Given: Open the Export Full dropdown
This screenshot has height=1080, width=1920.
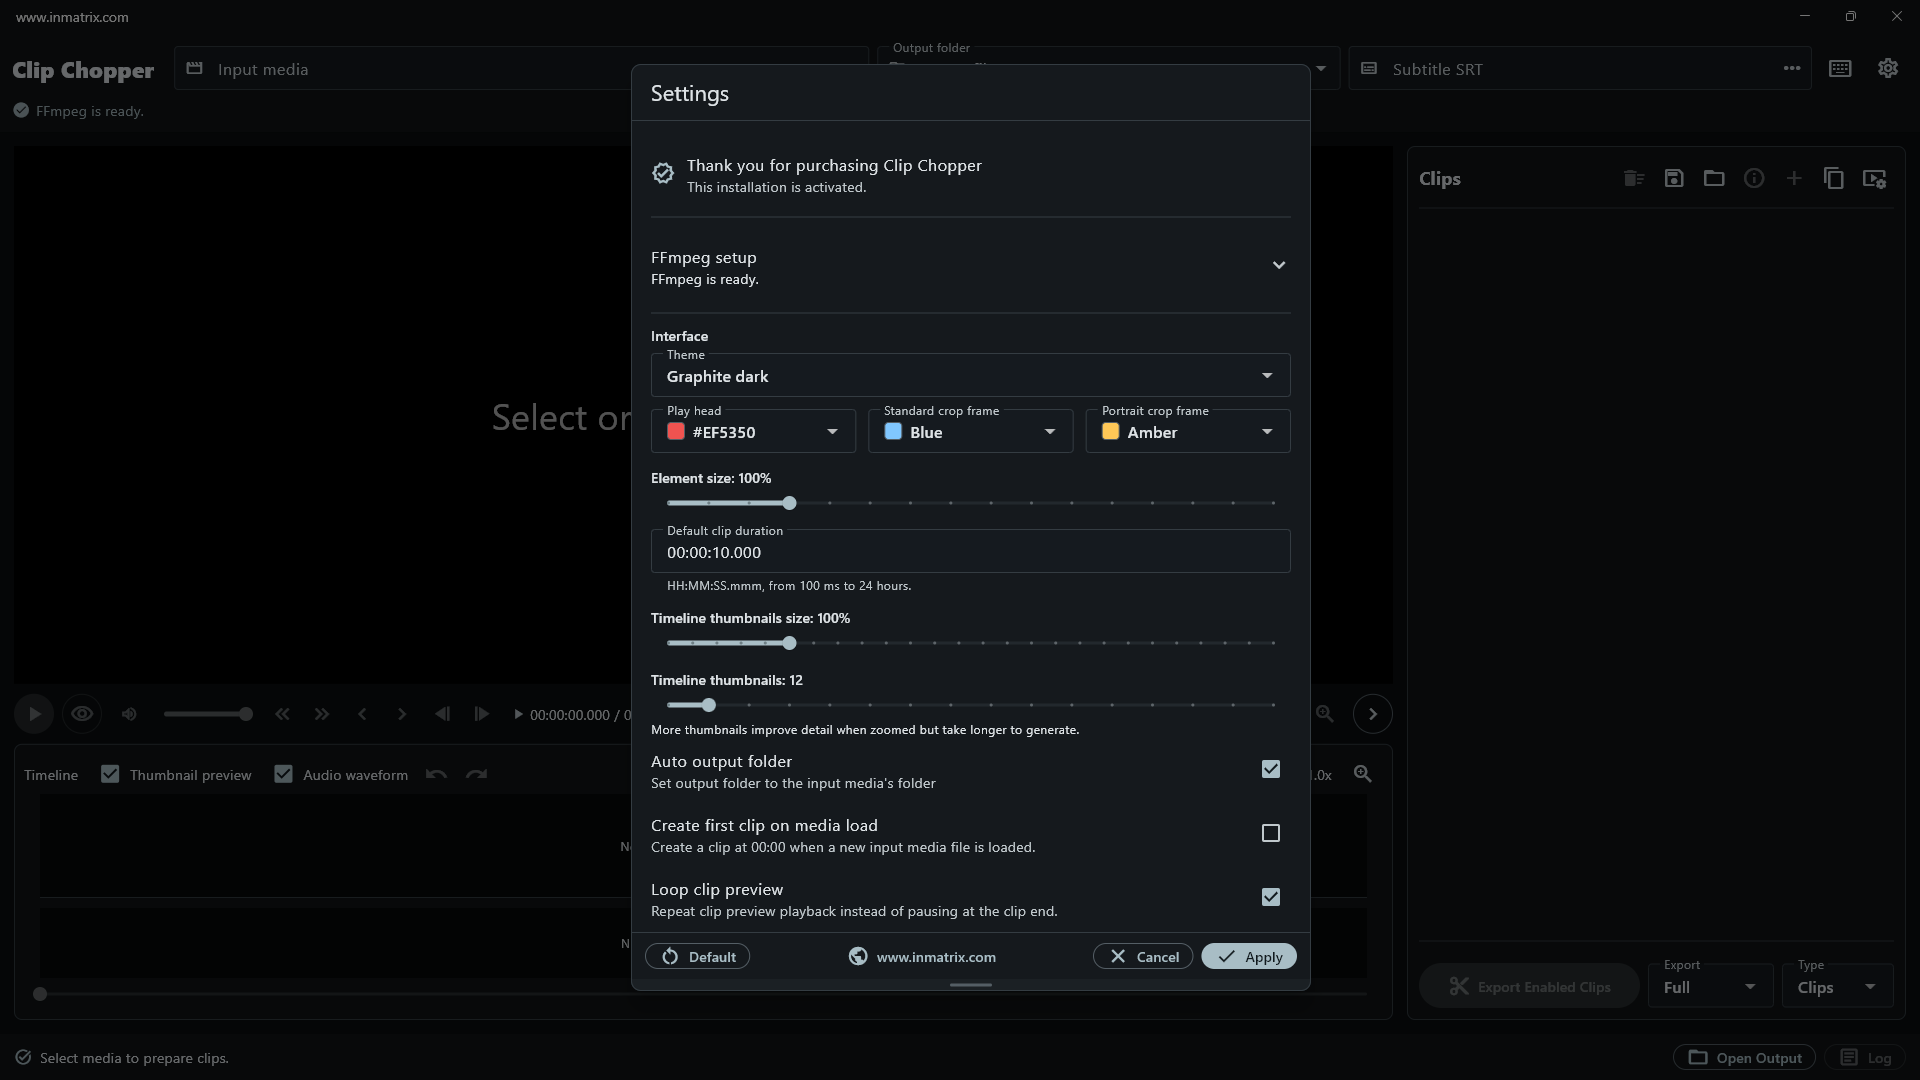Looking at the screenshot, I should point(1710,986).
